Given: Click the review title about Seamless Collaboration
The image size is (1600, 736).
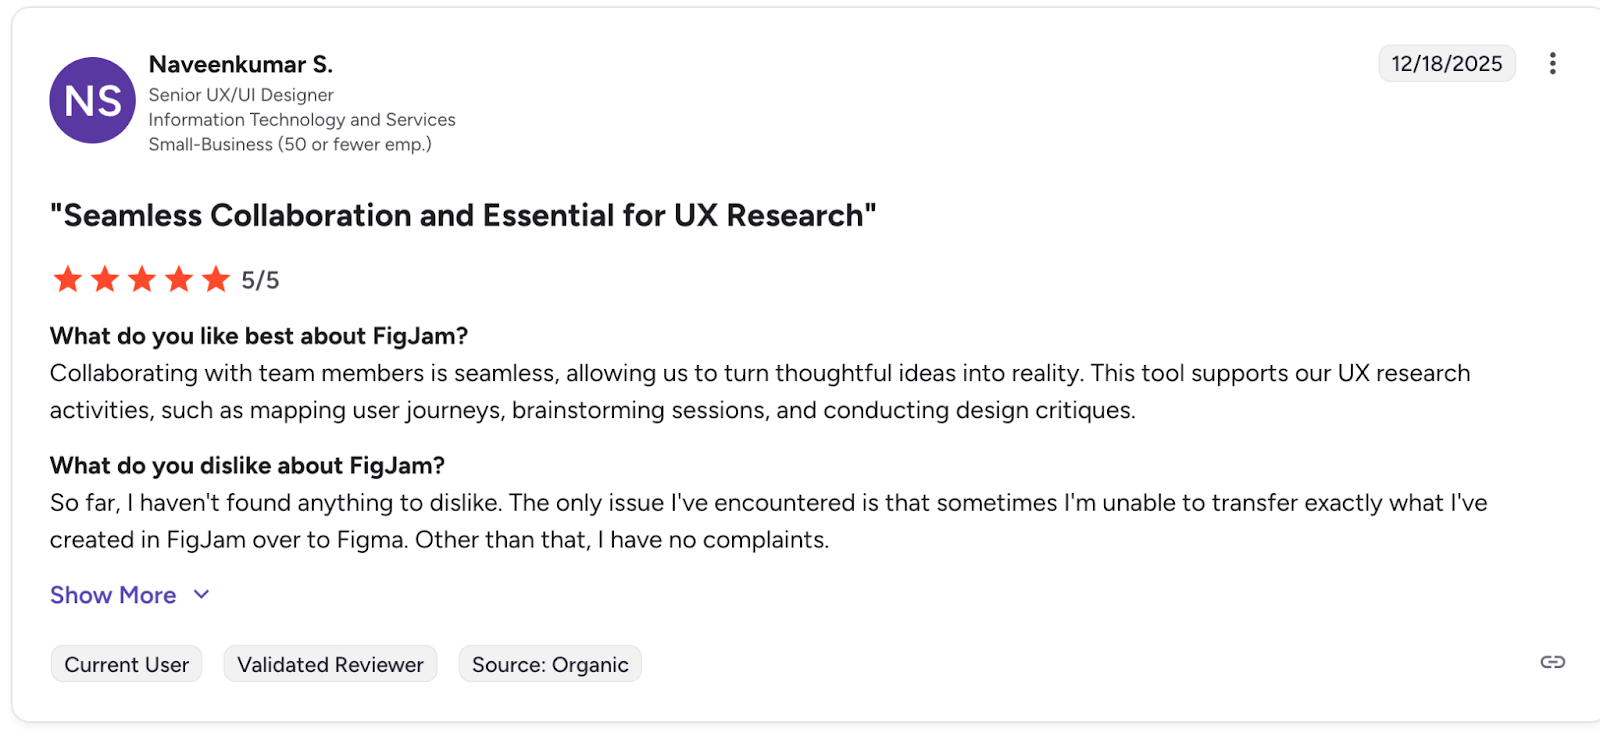Looking at the screenshot, I should click(463, 216).
